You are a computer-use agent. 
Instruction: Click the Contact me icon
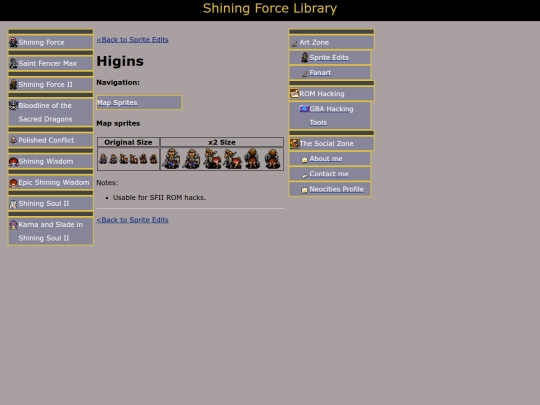304,175
